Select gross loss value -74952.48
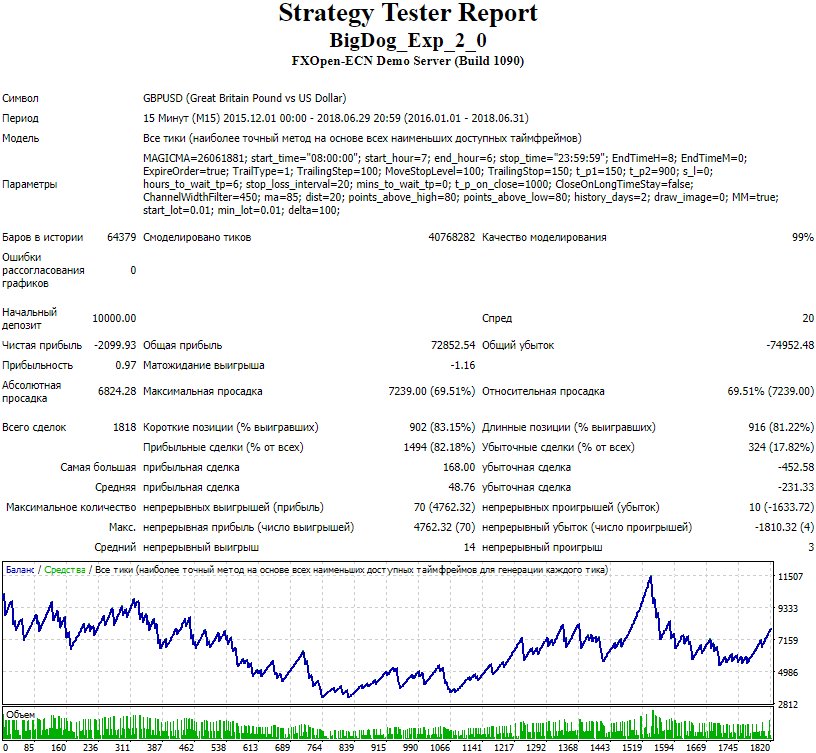Viewport: 816px width, 753px height. 790,345
